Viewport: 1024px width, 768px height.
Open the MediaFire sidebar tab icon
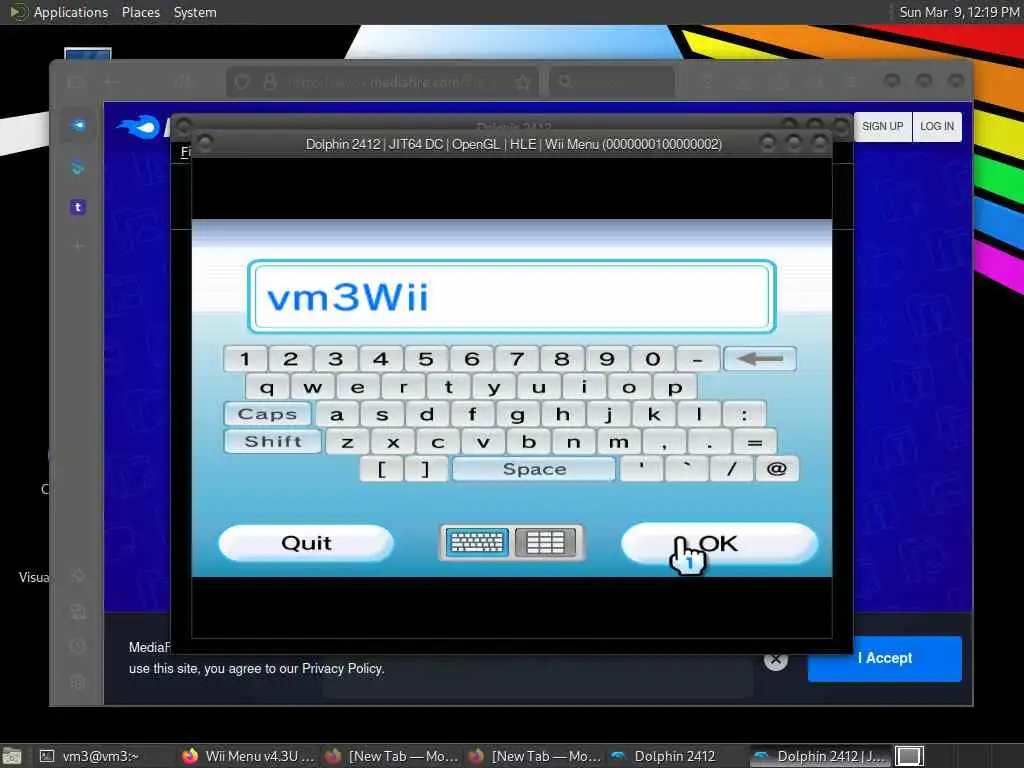point(78,125)
